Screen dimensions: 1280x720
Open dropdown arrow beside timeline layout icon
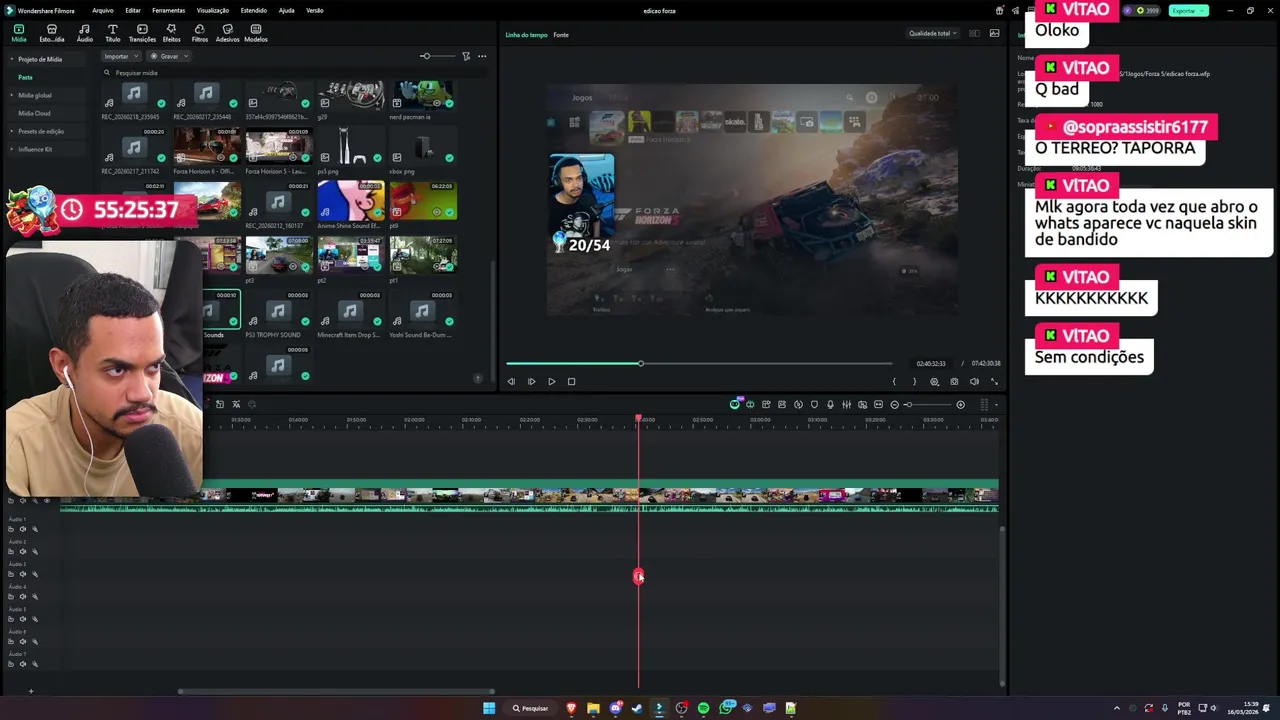coord(996,404)
